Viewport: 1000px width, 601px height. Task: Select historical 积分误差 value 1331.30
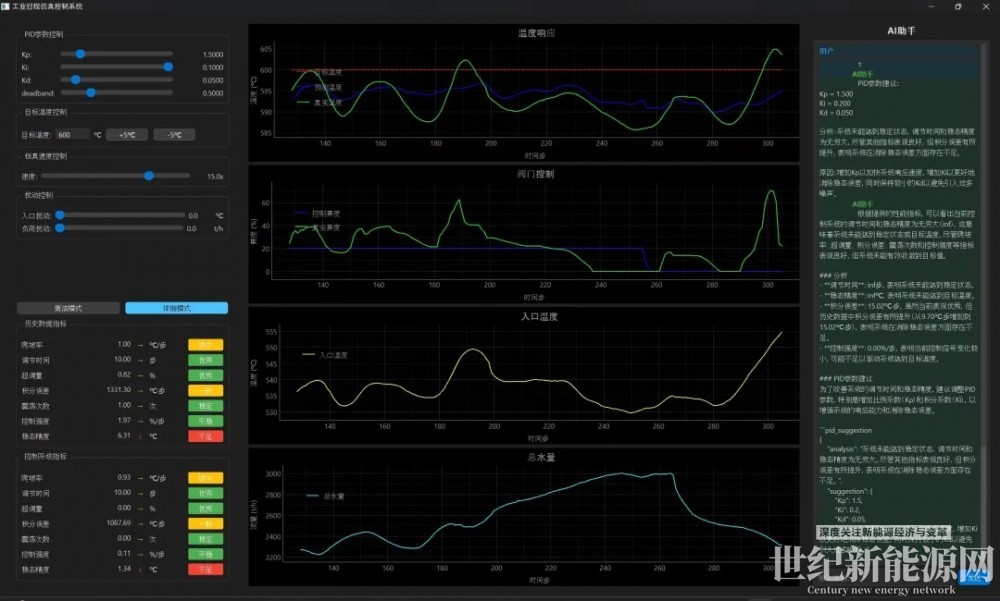[x=119, y=390]
